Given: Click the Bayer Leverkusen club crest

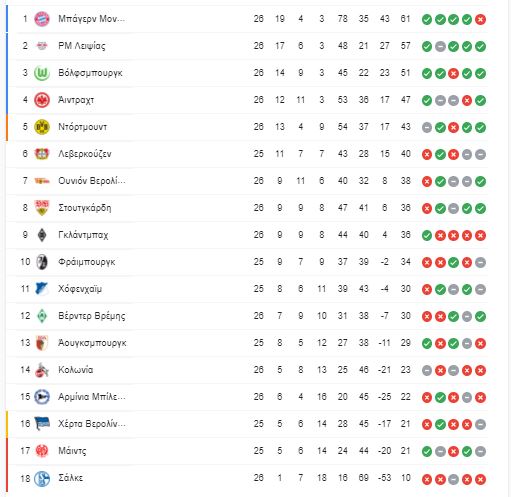Looking at the screenshot, I should [42, 154].
